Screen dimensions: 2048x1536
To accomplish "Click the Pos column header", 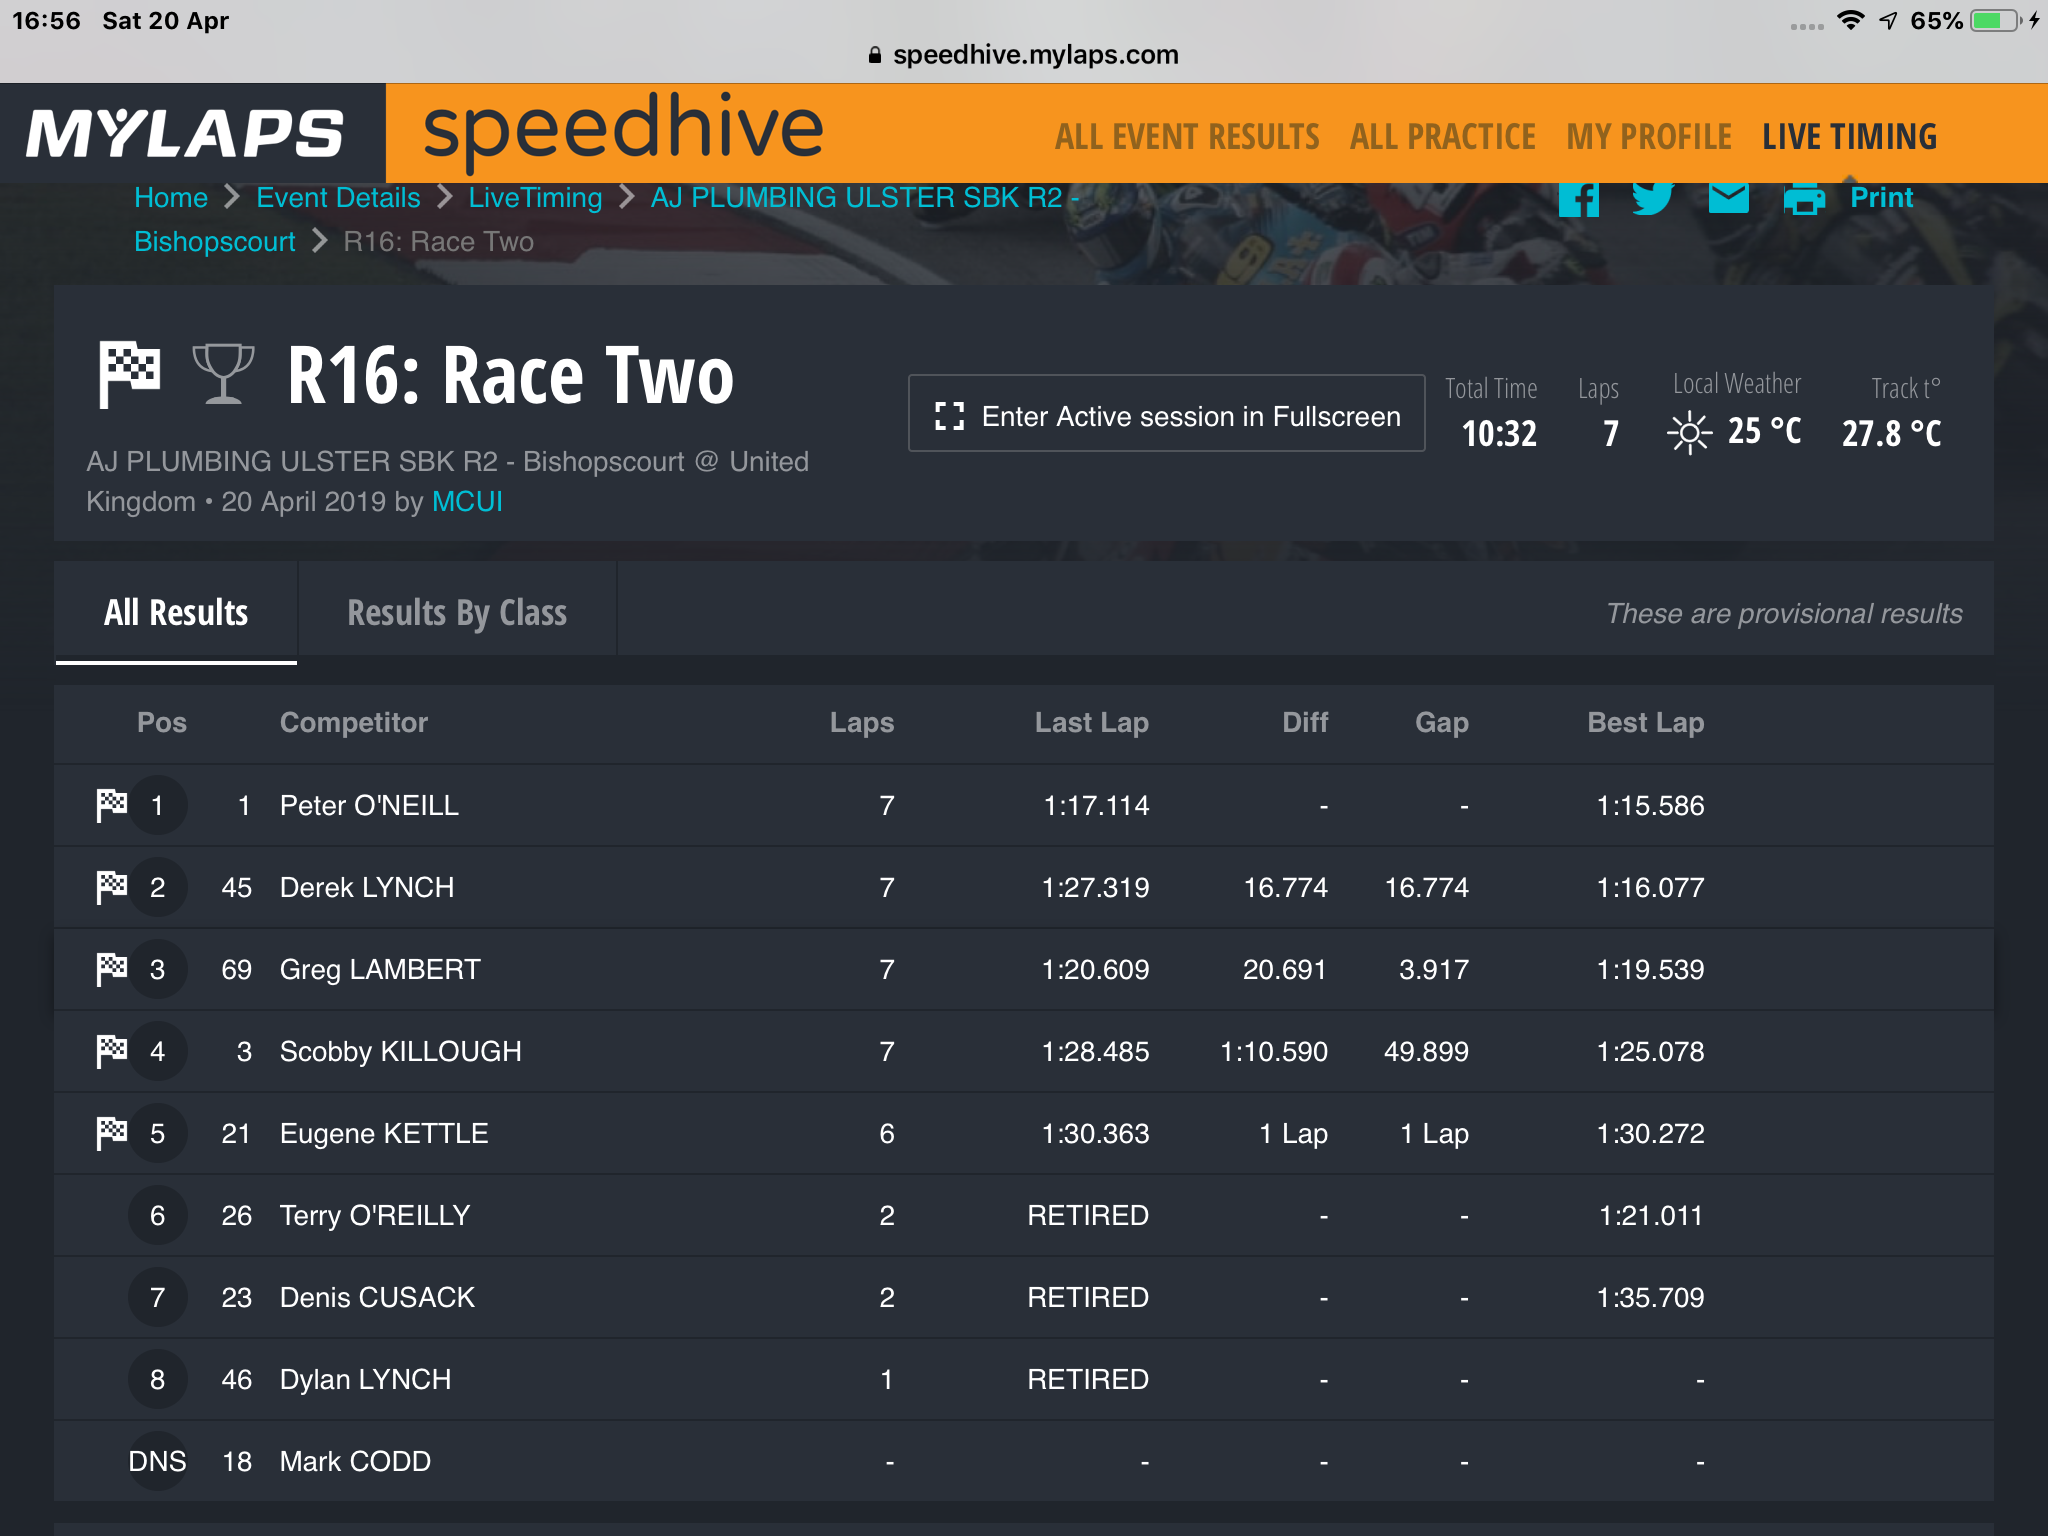I will tap(162, 722).
